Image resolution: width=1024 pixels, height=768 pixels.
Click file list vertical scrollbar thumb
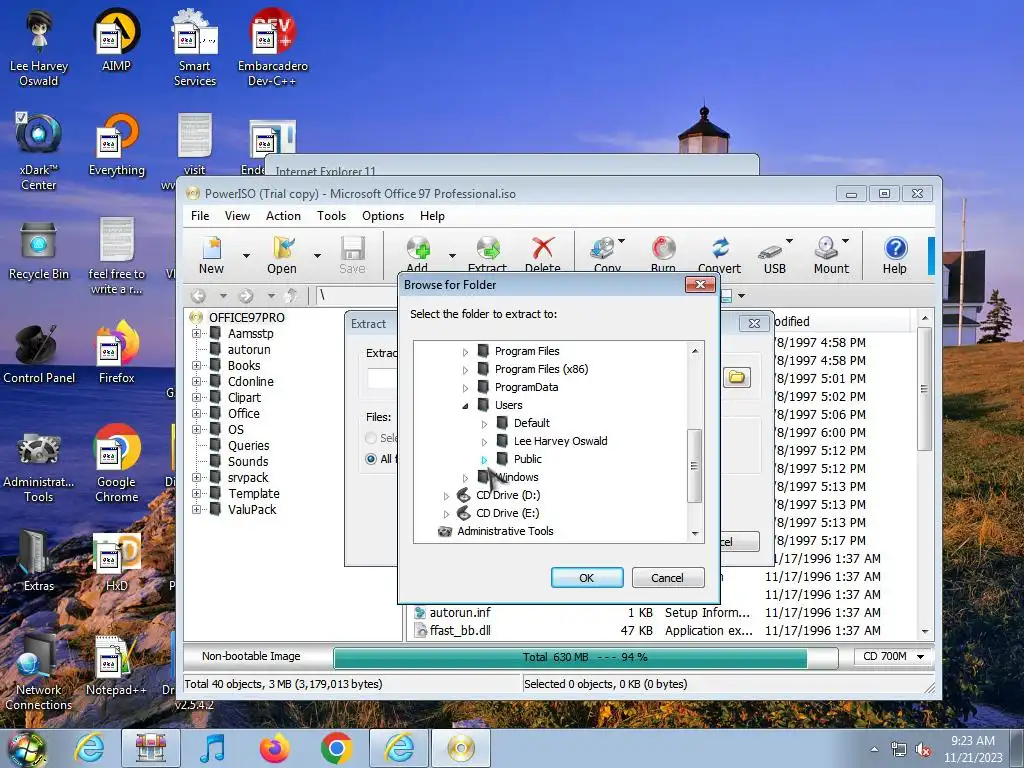point(924,389)
